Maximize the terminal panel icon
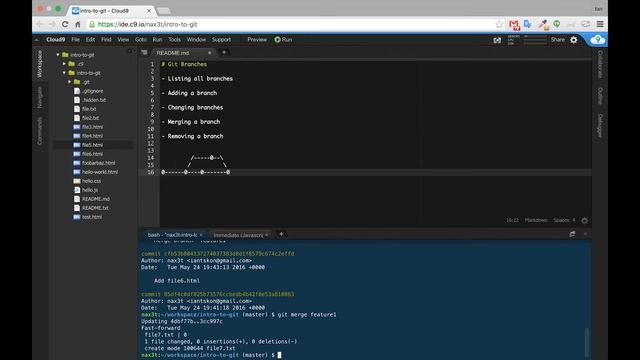 click(572, 234)
